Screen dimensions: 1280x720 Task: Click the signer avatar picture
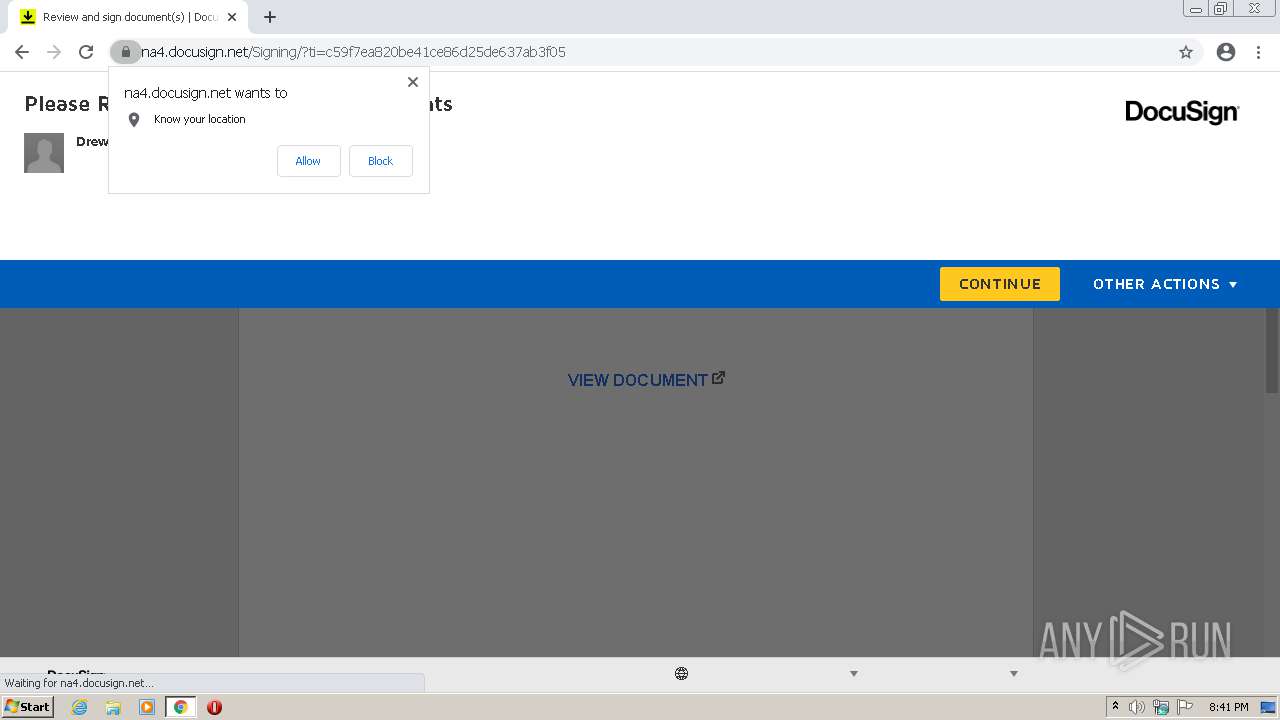[44, 153]
